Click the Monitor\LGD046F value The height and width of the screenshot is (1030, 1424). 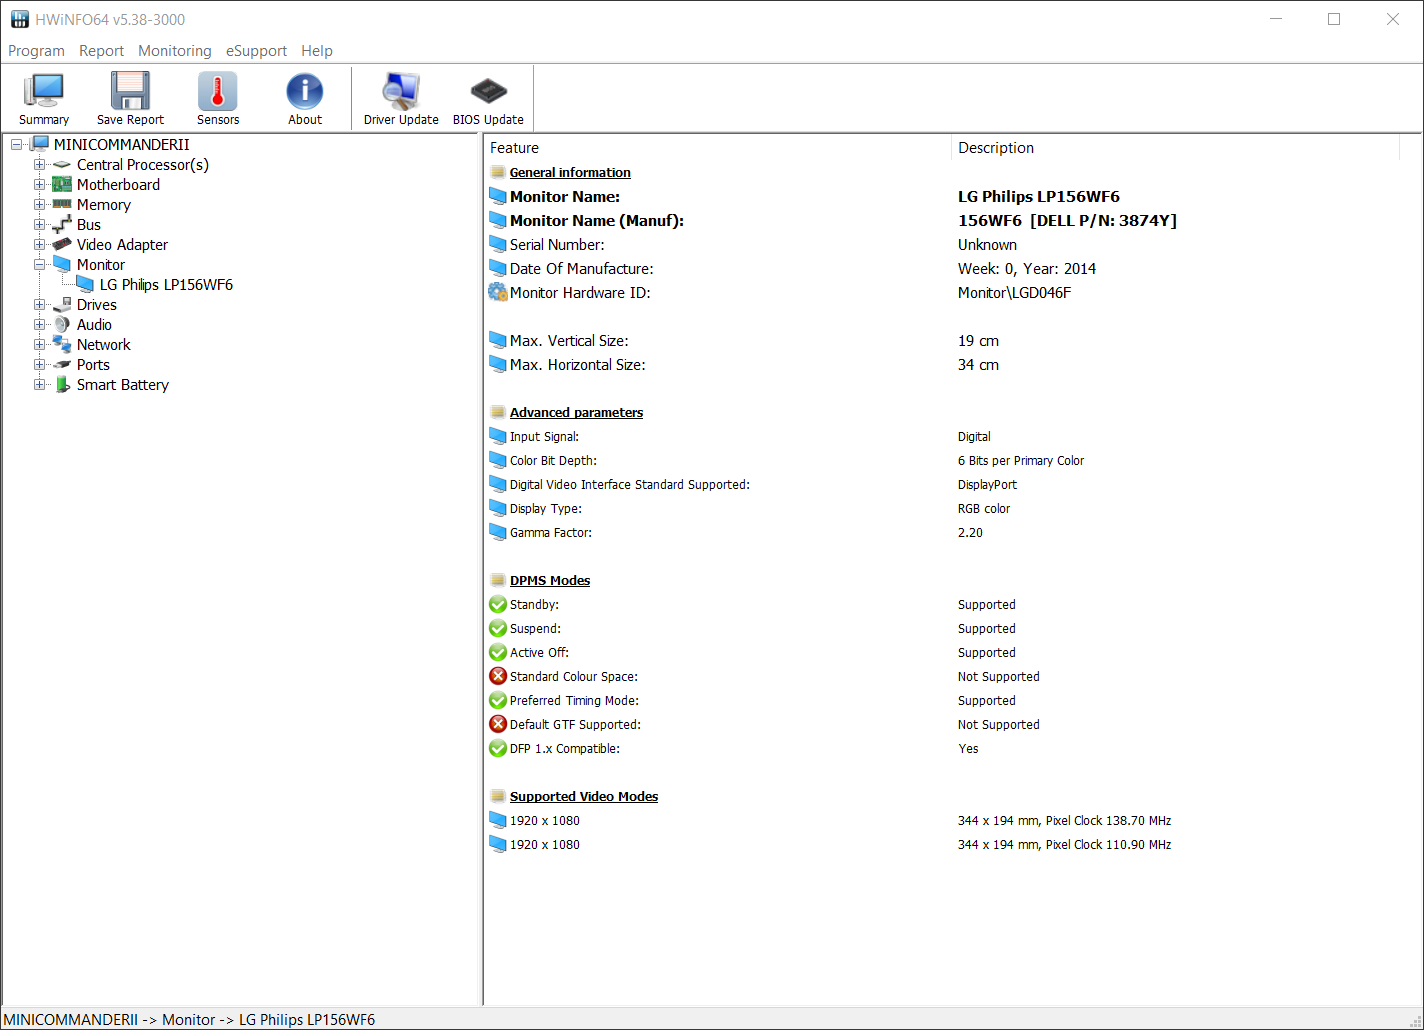pyautogui.click(x=1014, y=293)
